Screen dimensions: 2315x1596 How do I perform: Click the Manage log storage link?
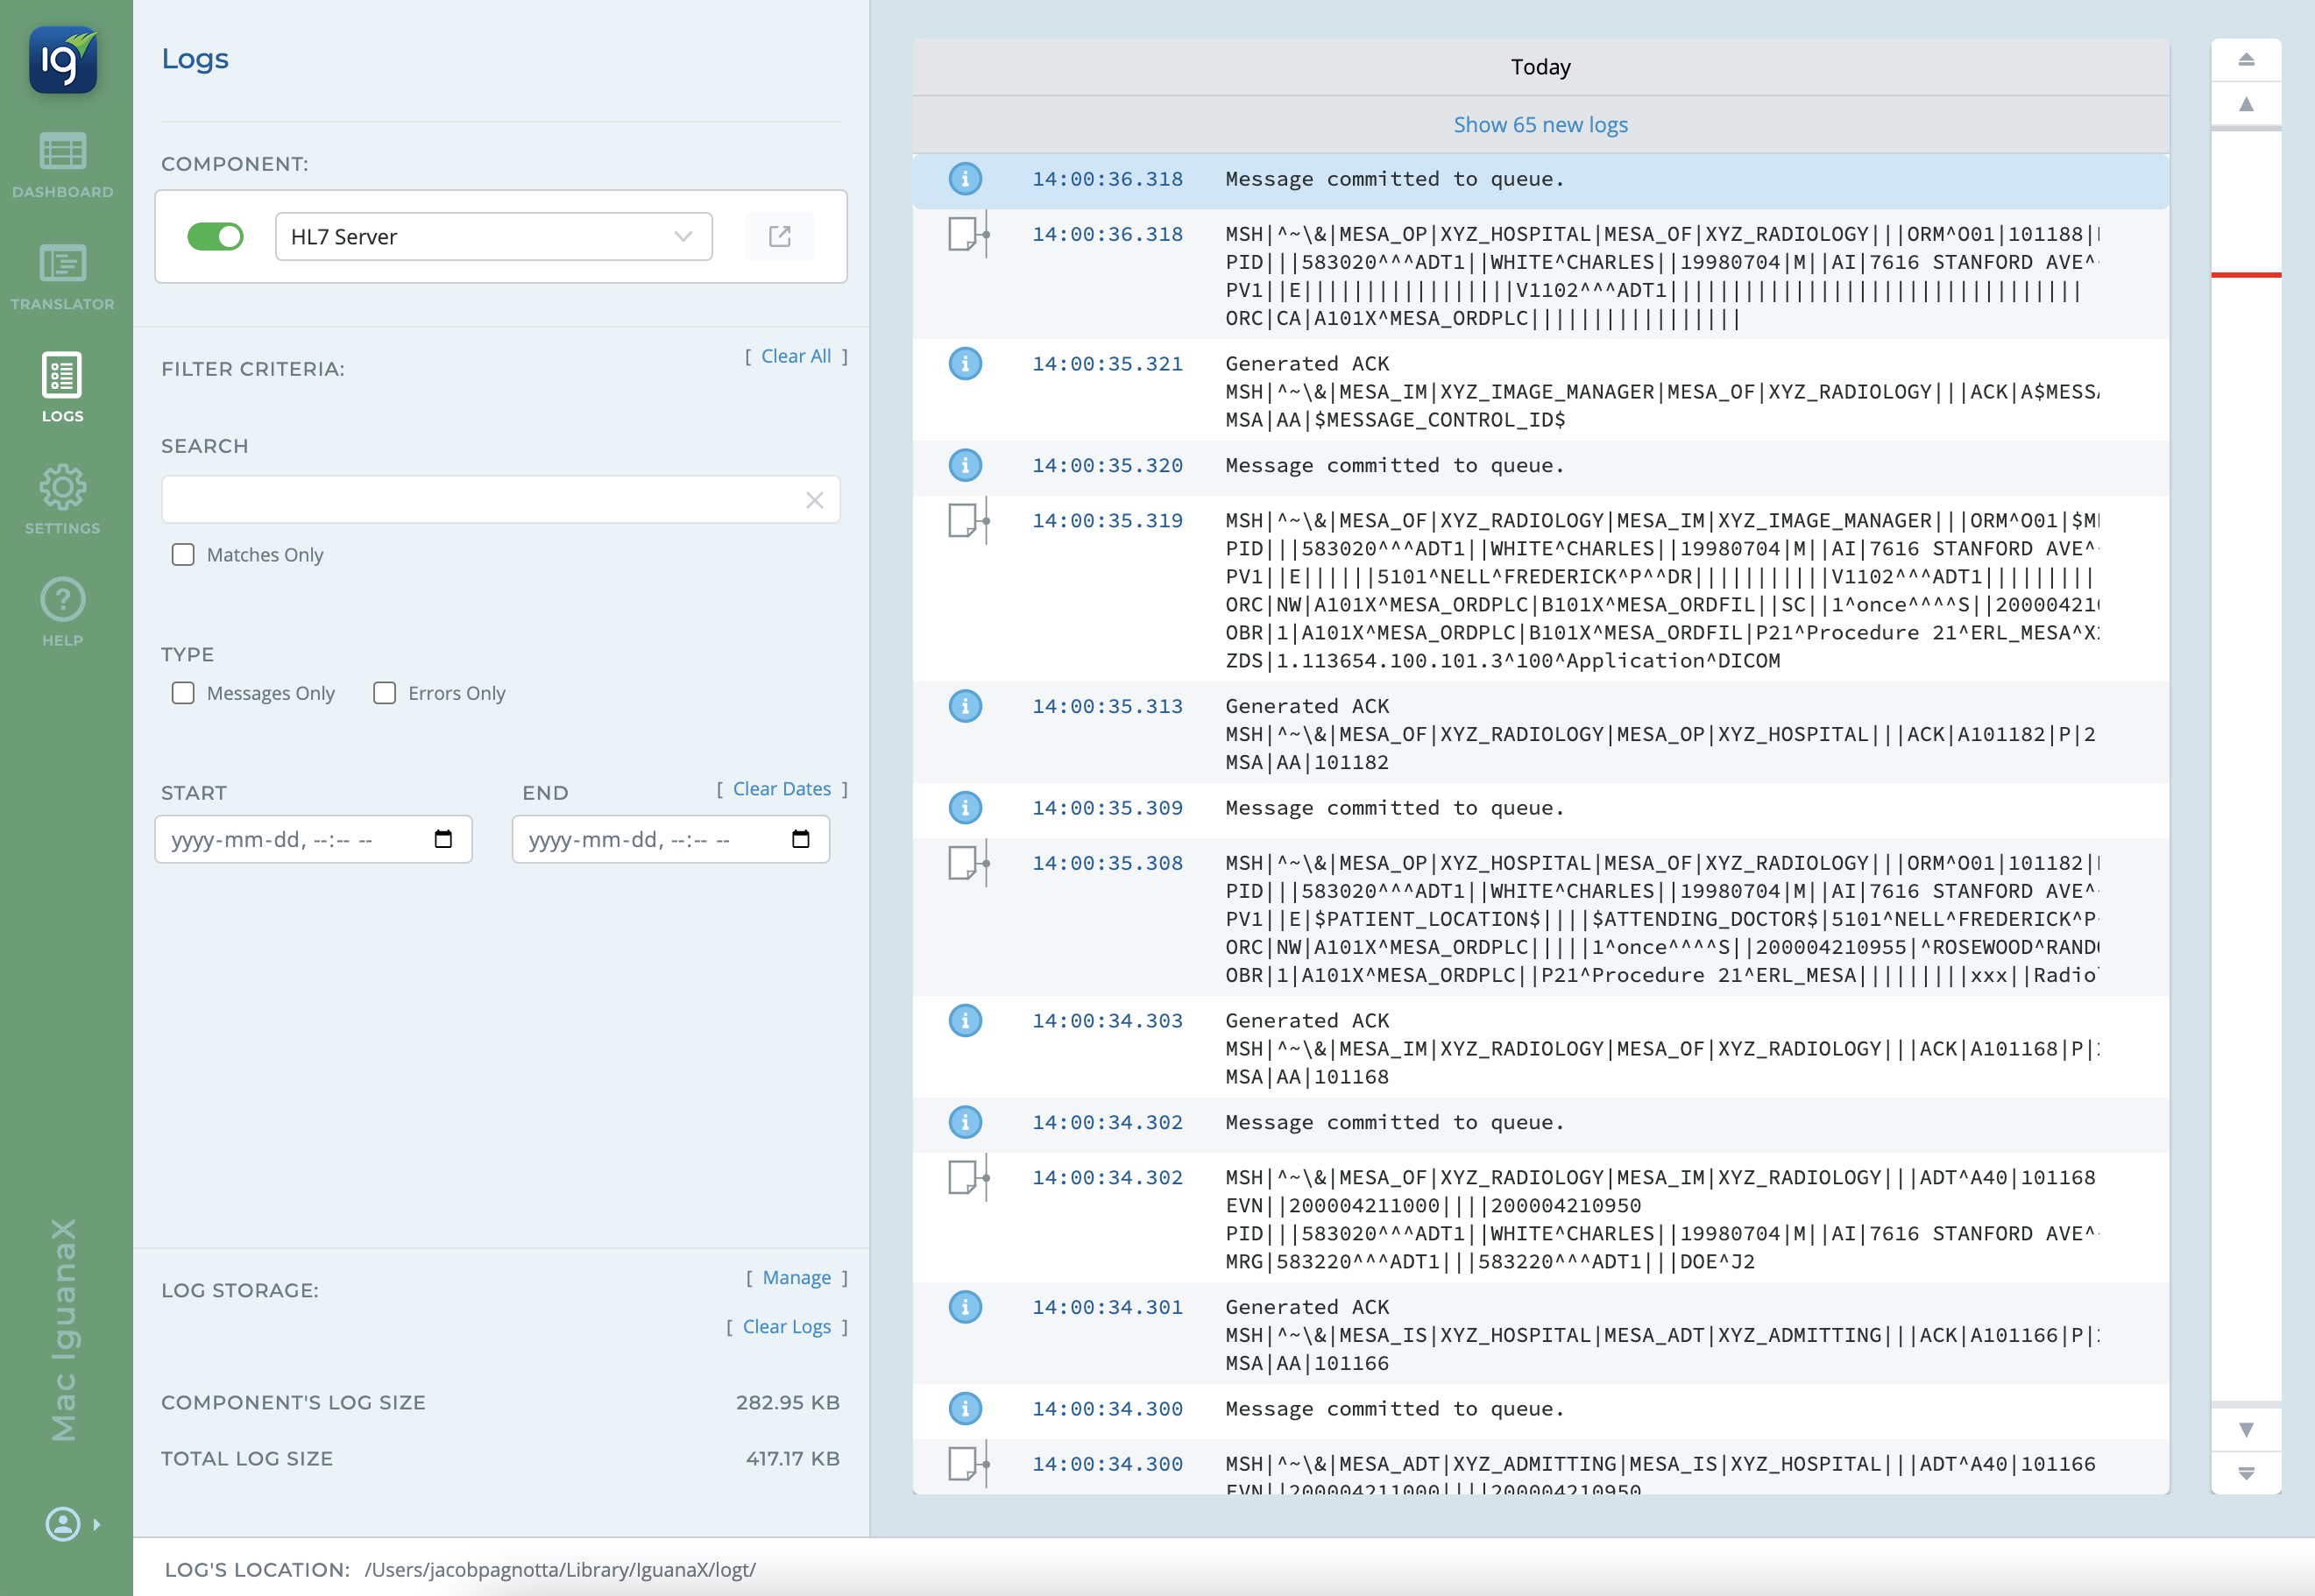coord(797,1278)
